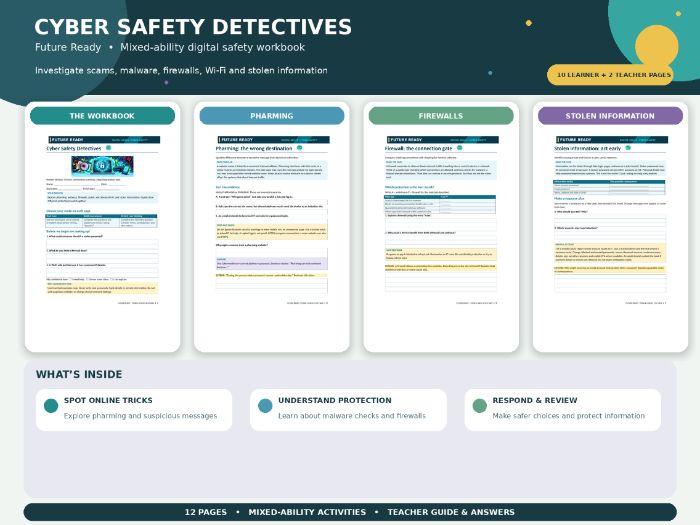700x525 pixels.
Task: Click the teal dot beside Spot Online Tricks
Action: click(51, 406)
